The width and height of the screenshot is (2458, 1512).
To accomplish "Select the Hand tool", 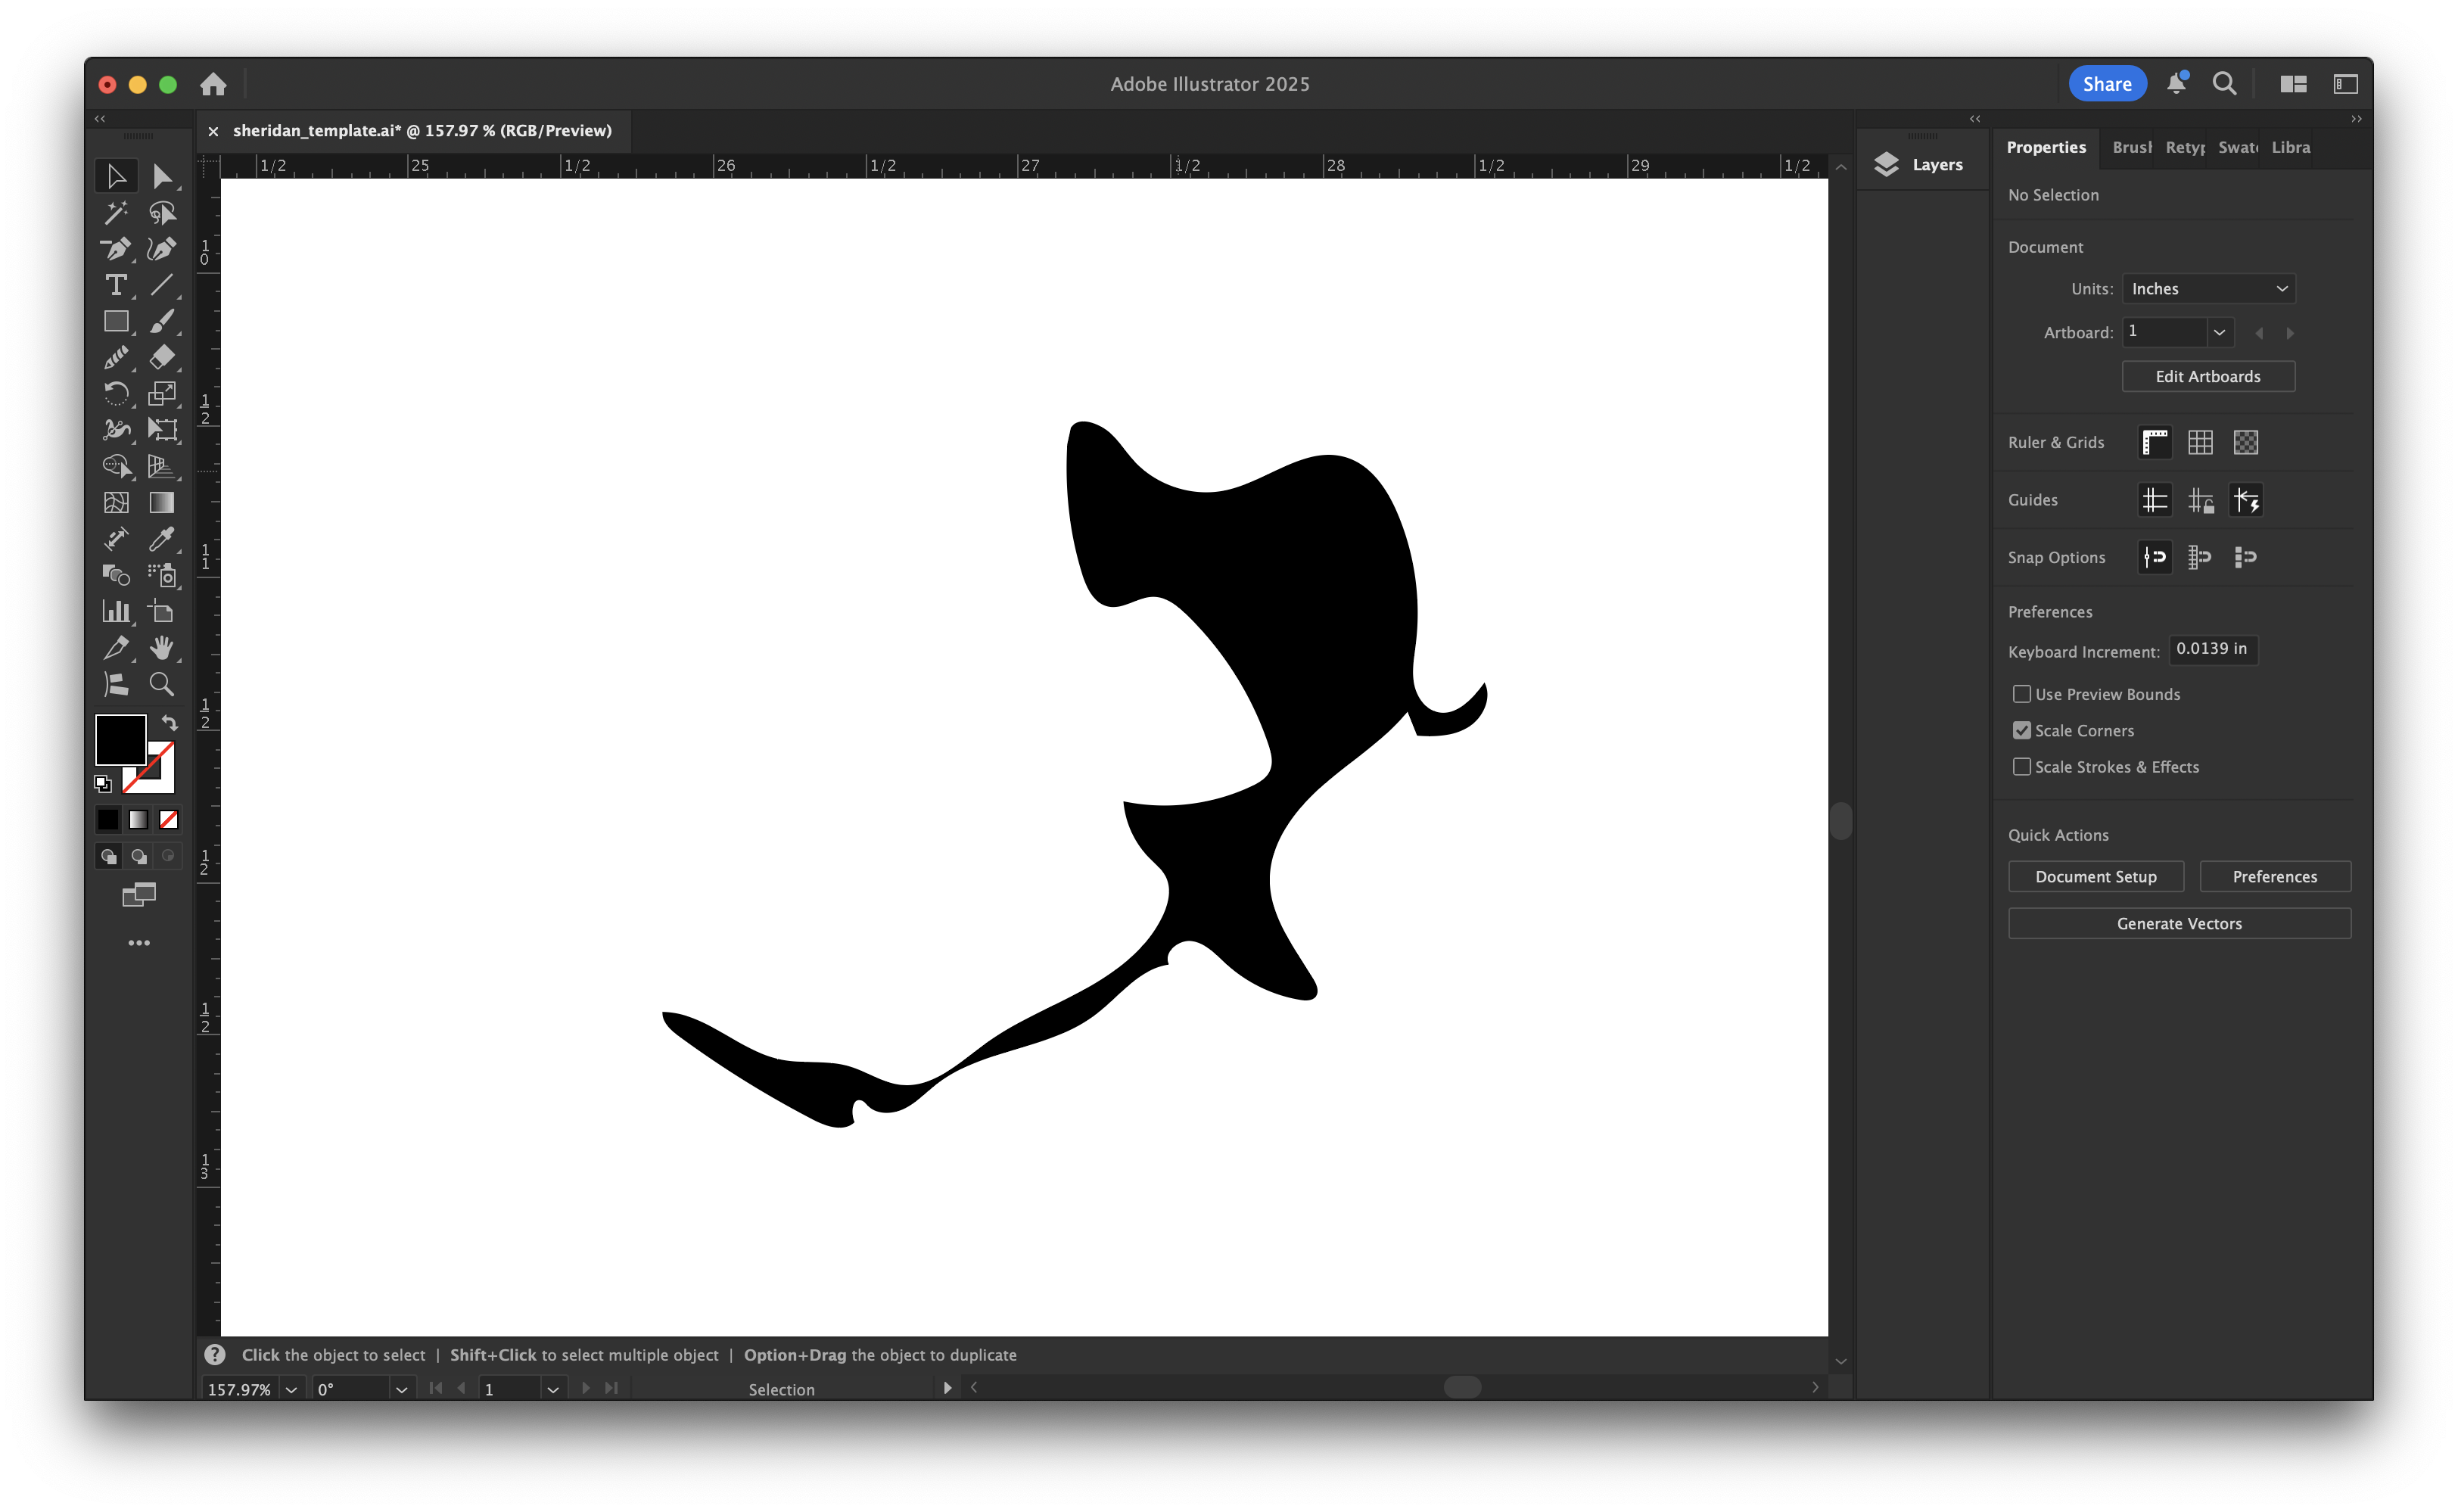I will 163,648.
